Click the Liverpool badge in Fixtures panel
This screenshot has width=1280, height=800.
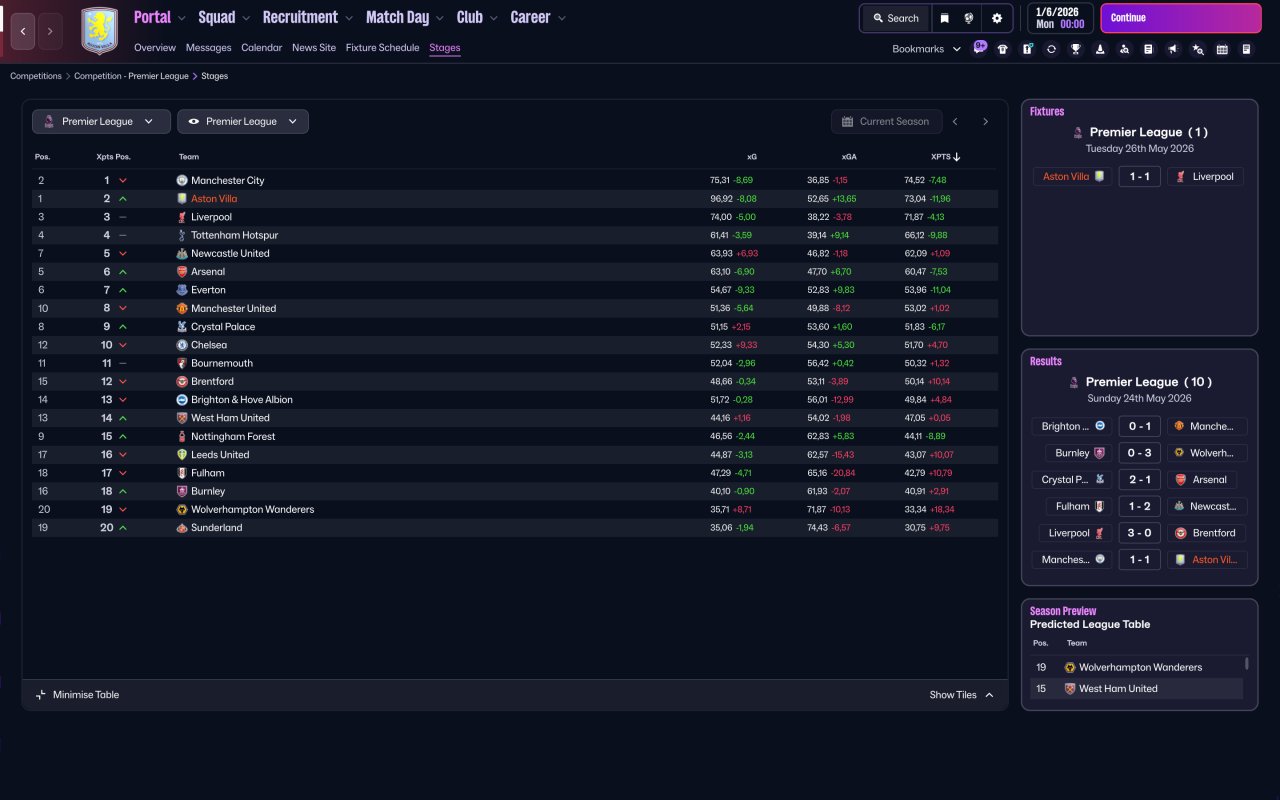(1181, 176)
